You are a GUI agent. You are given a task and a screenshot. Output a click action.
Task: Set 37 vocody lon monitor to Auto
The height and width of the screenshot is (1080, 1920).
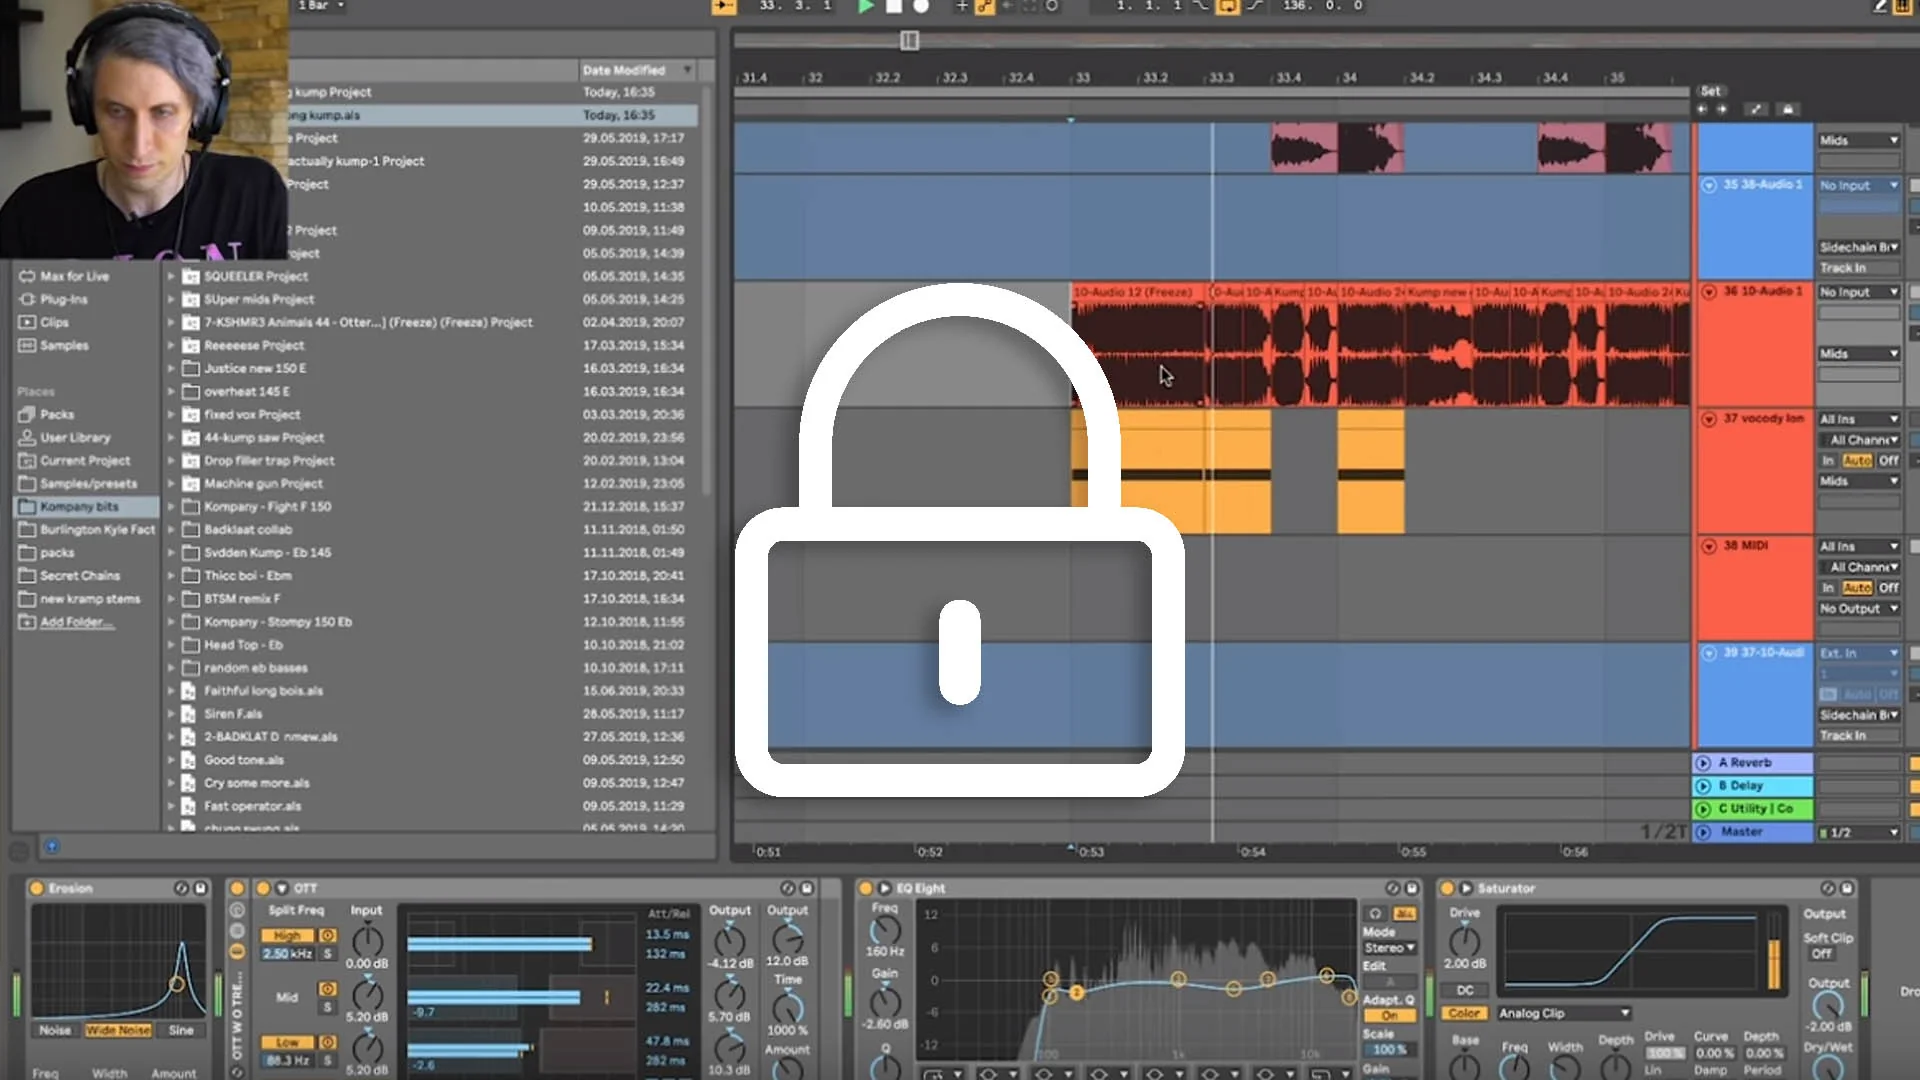point(1857,461)
